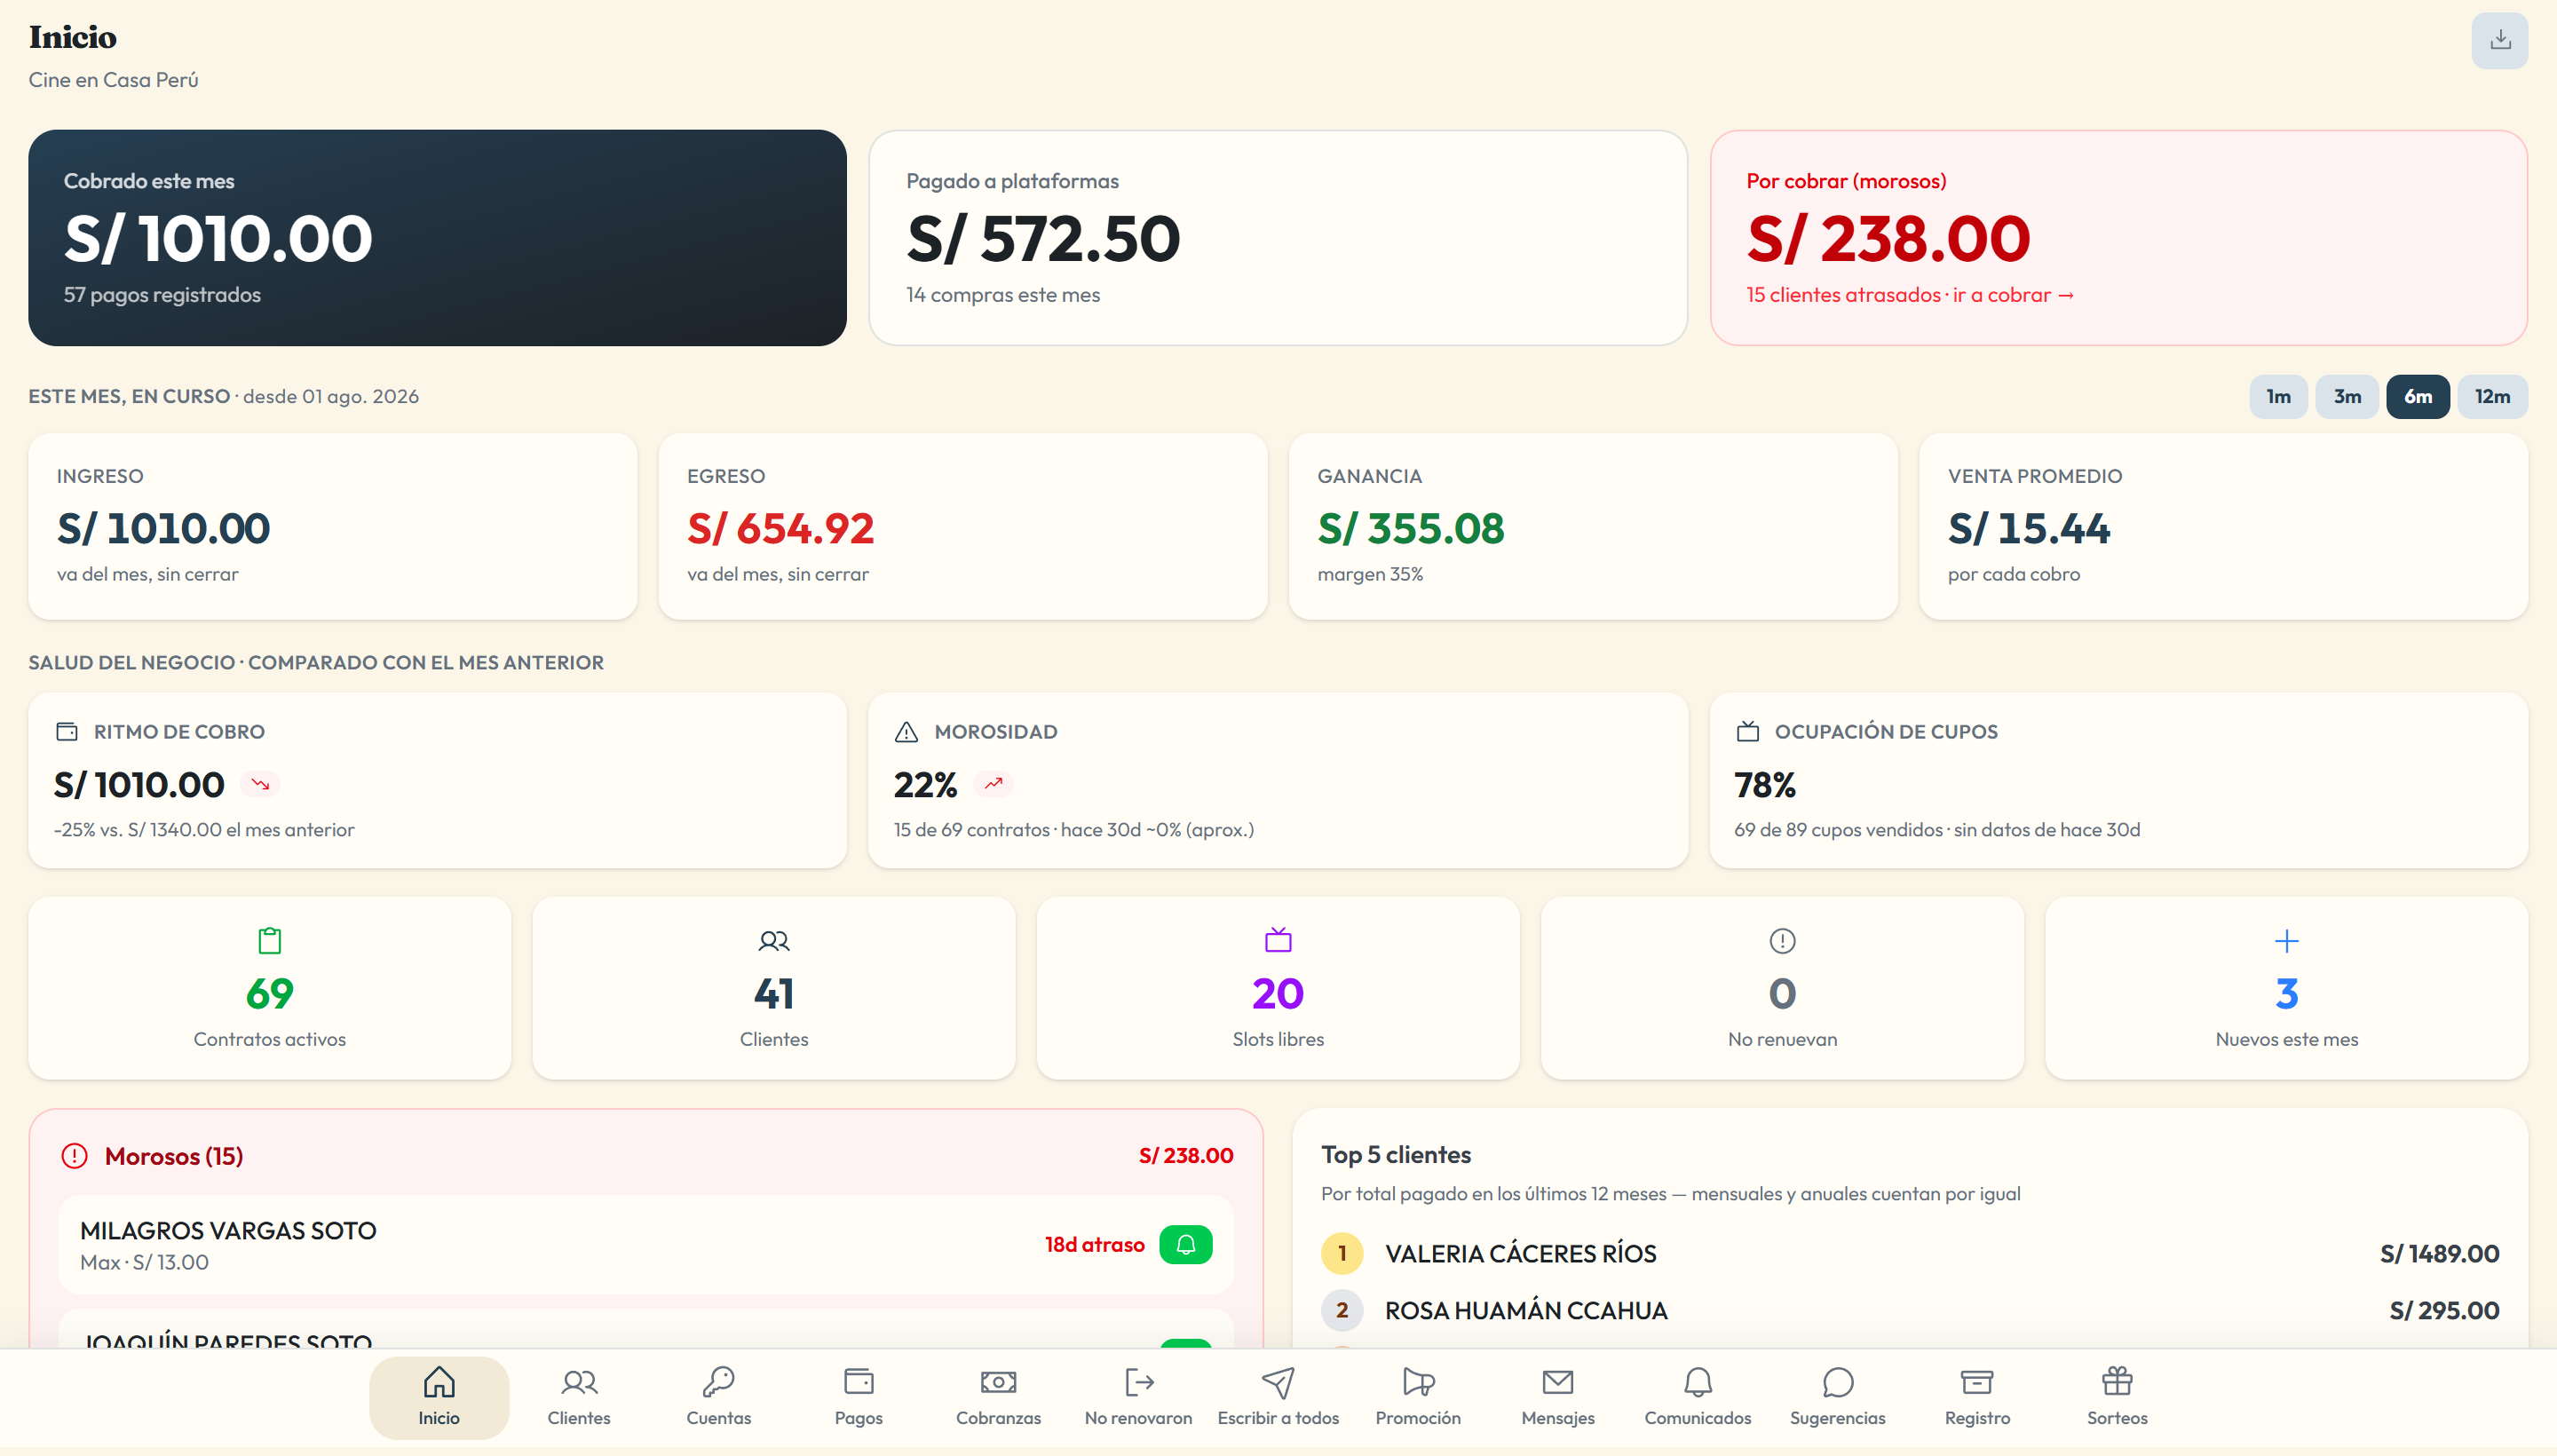Click the 'Cine en Casa Perú' subtitle
Image resolution: width=2557 pixels, height=1456 pixels.
pos(113,80)
